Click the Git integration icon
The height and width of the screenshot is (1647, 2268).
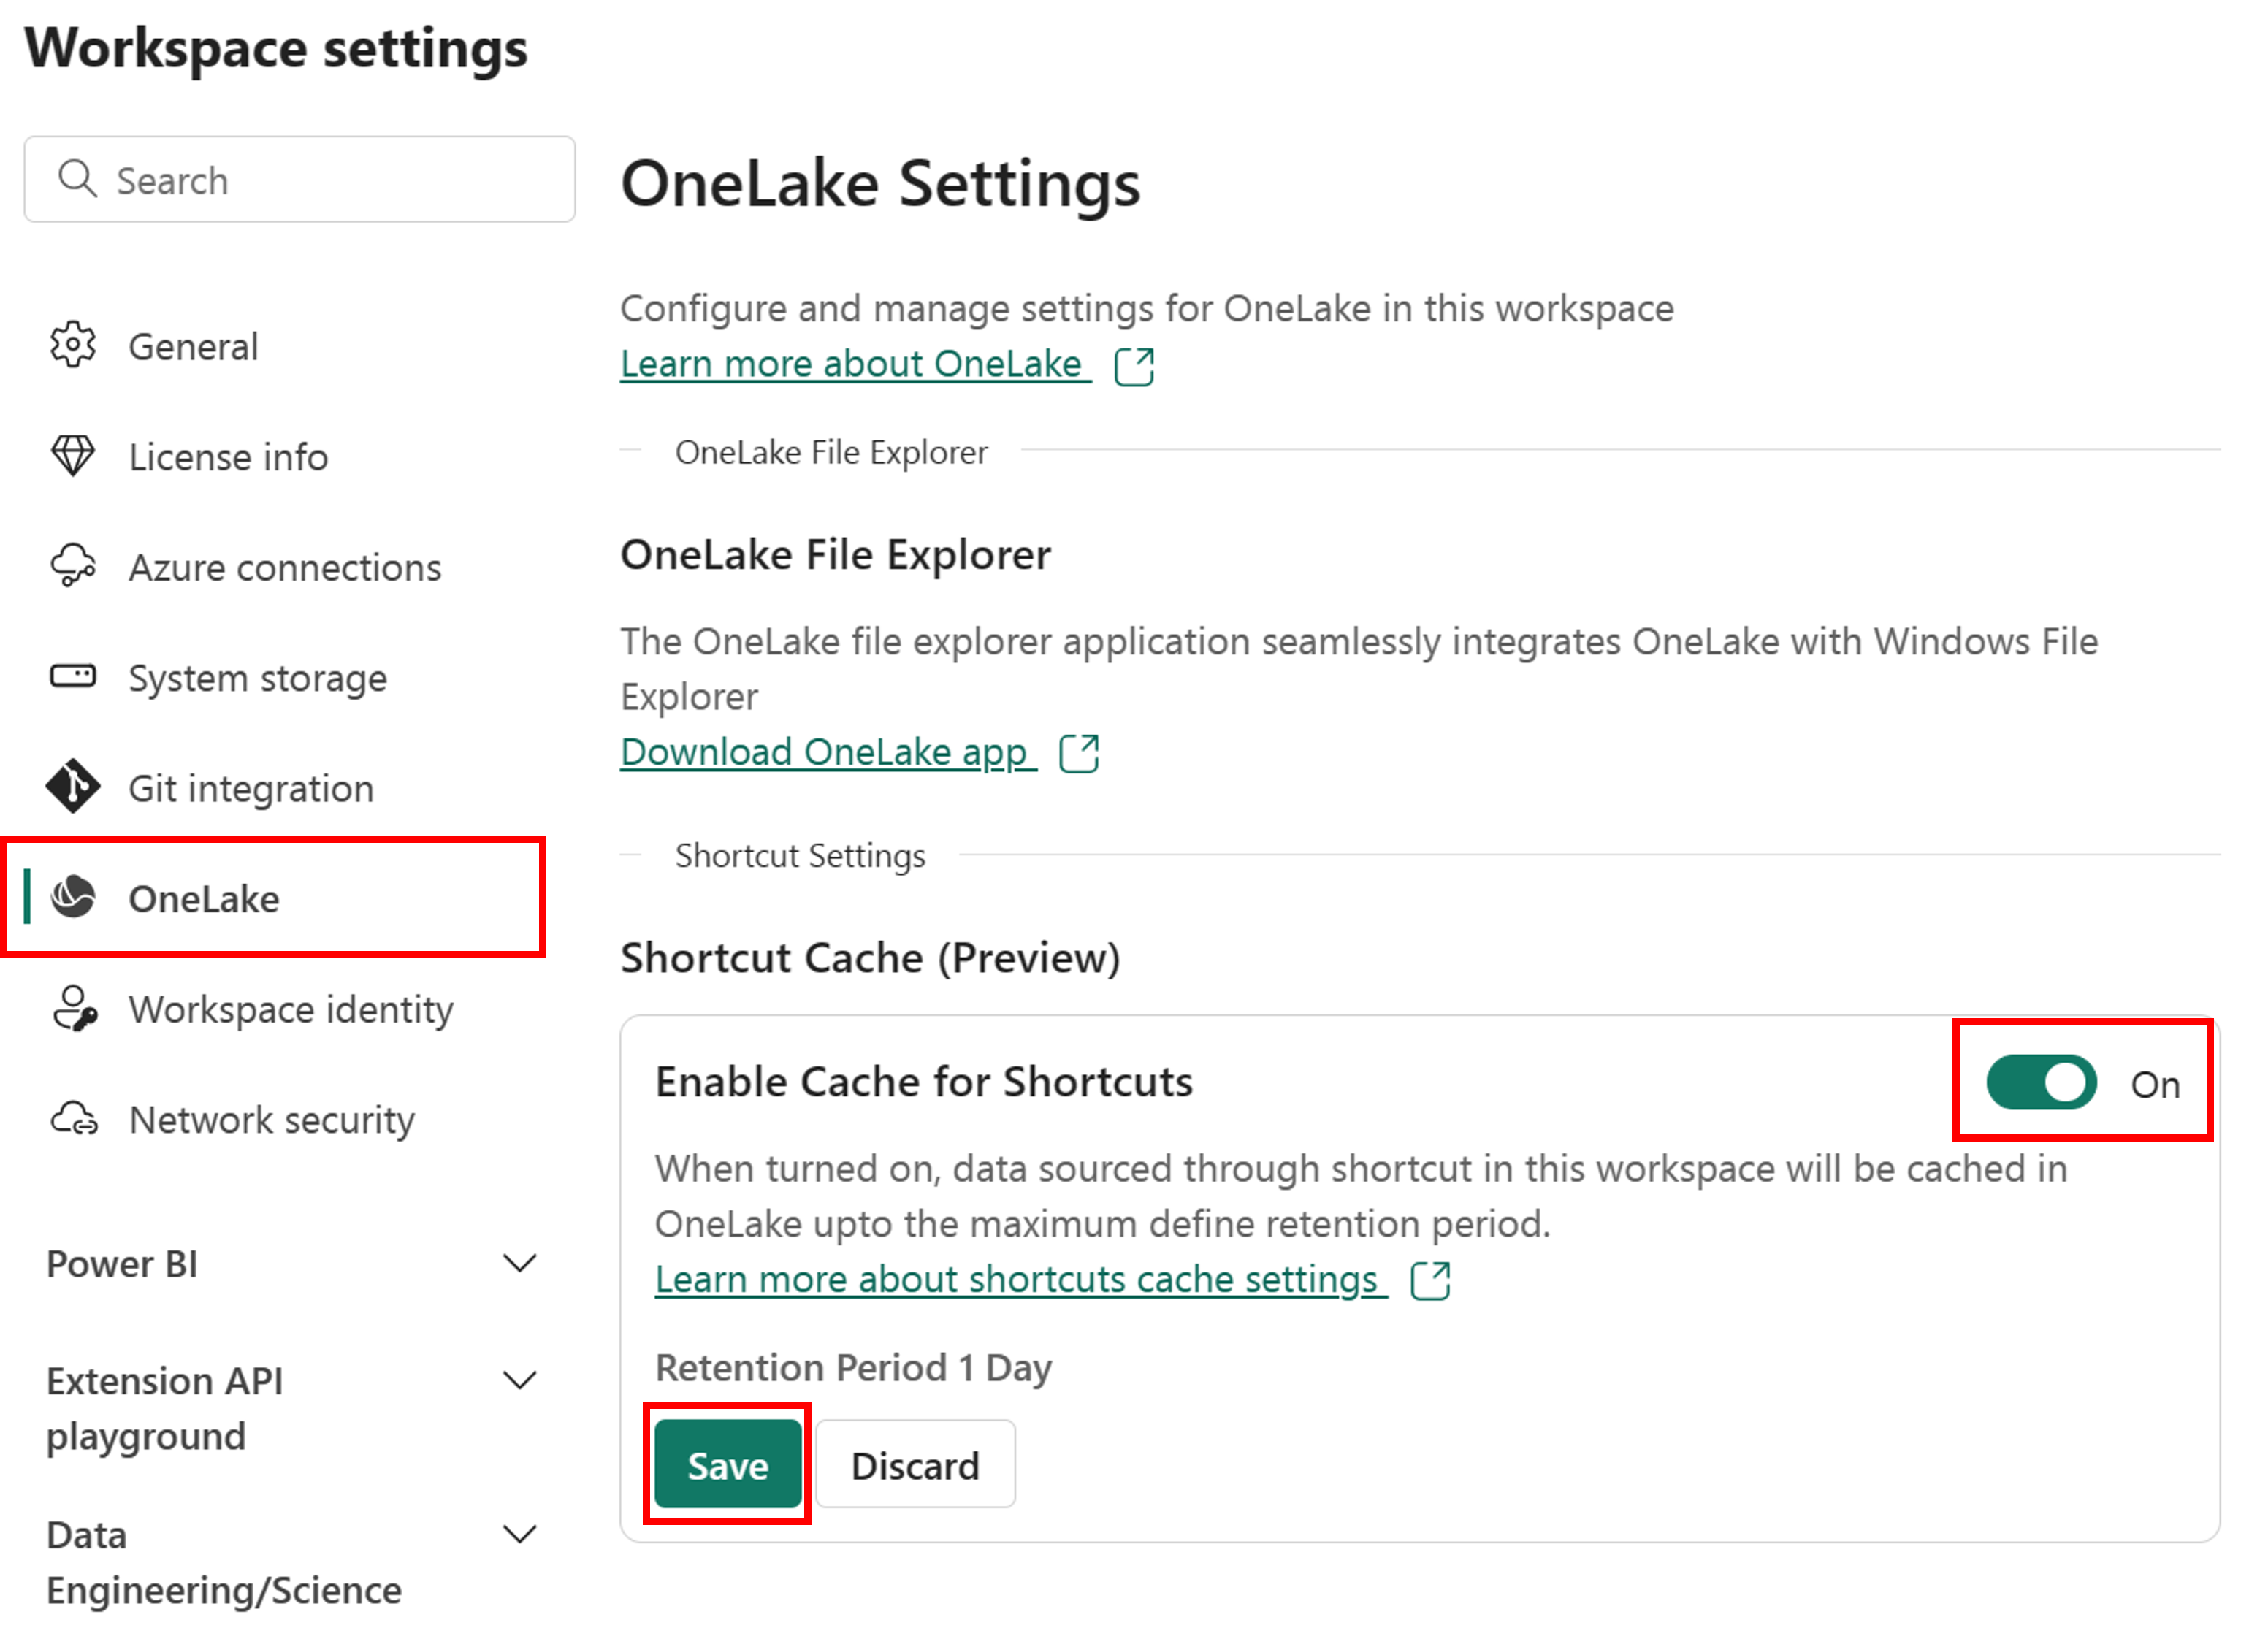[x=73, y=787]
